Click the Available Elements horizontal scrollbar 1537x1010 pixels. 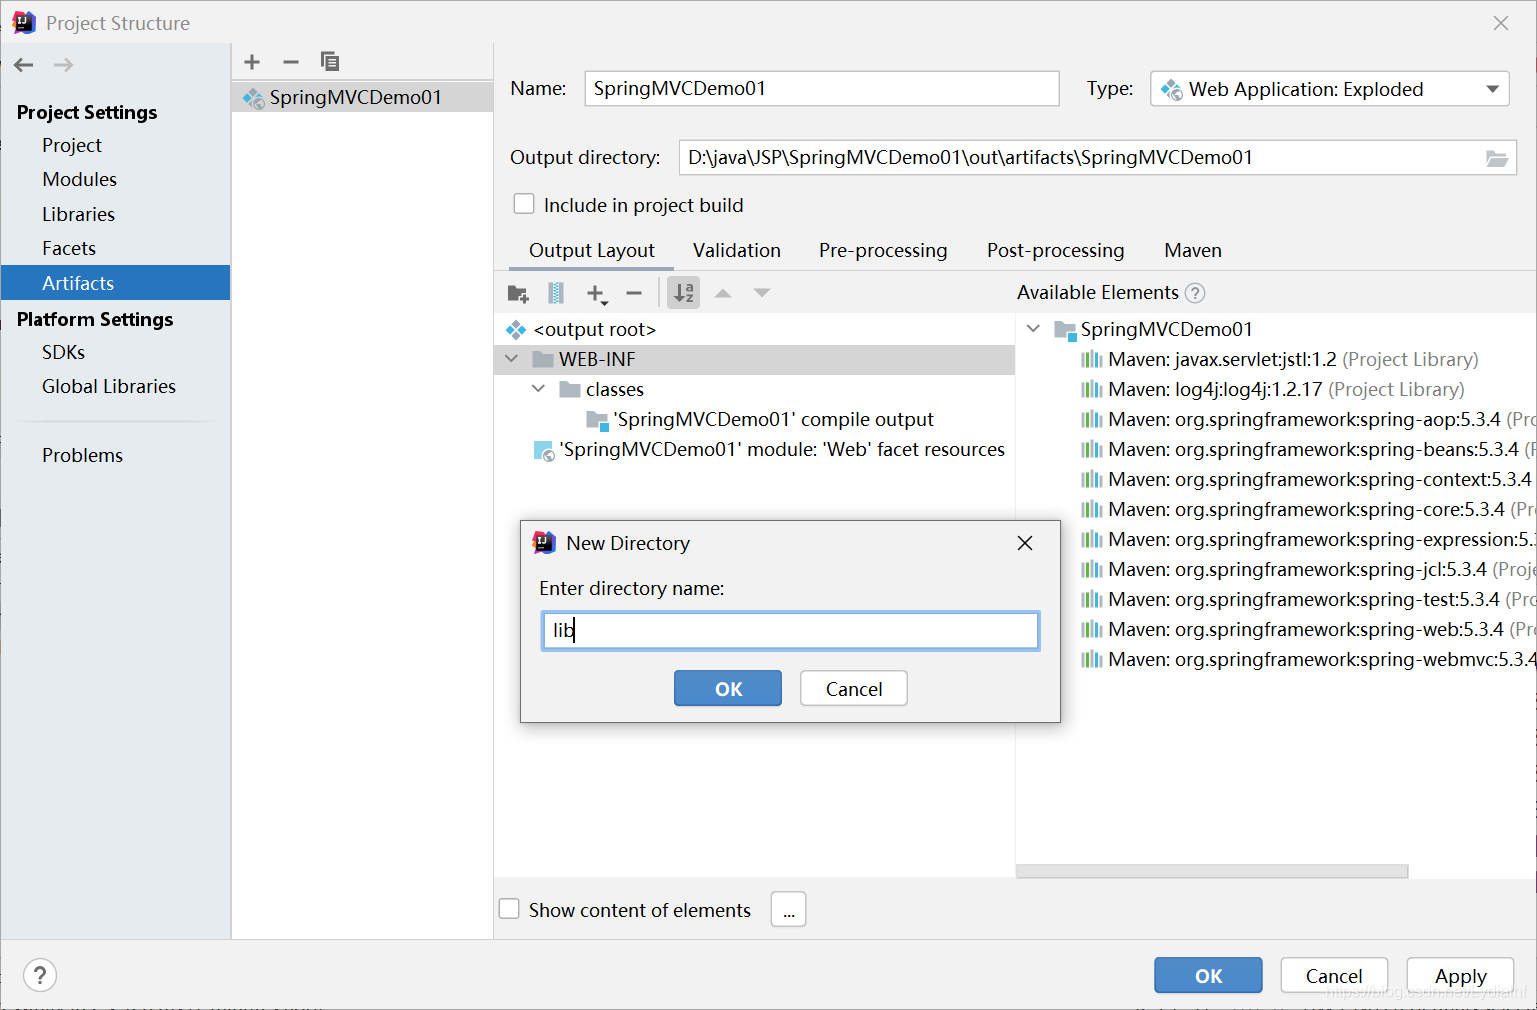pyautogui.click(x=1212, y=871)
